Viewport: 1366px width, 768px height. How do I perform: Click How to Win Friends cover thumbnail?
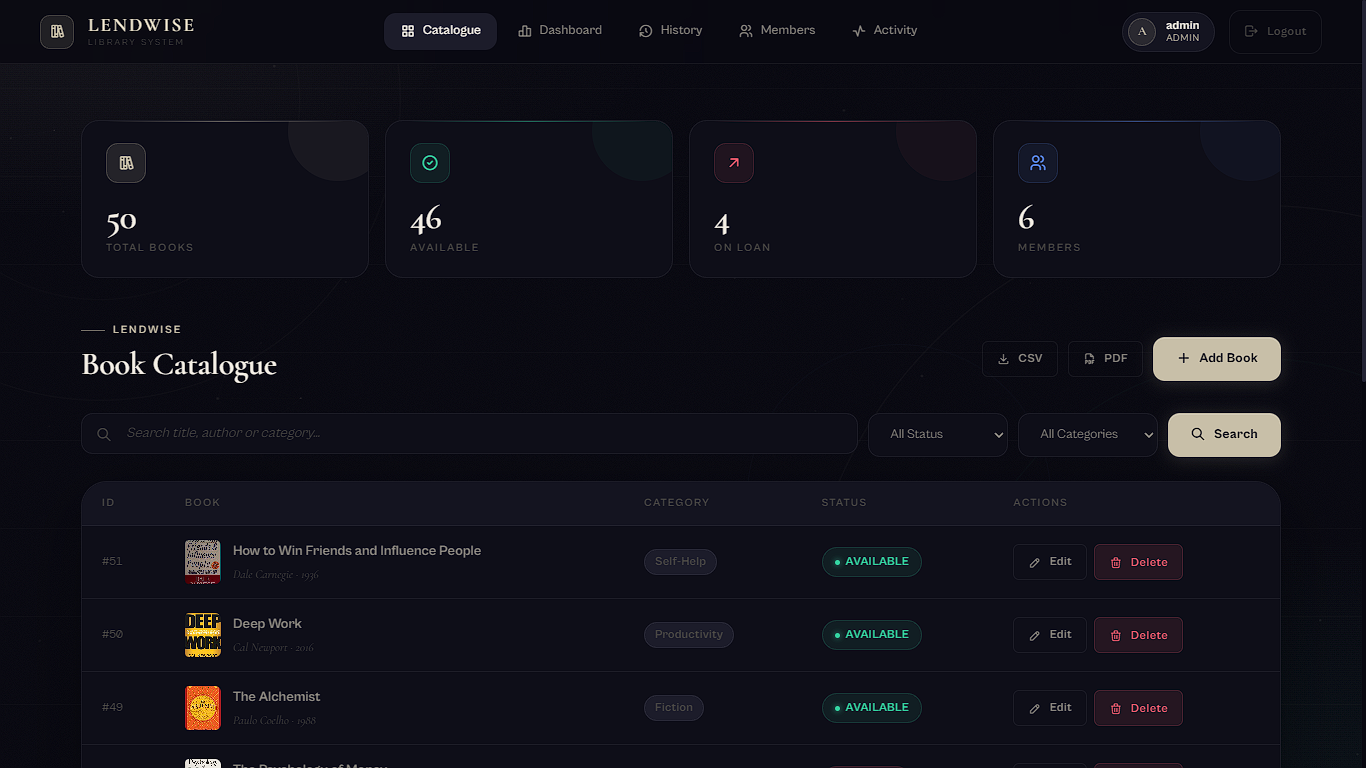(x=203, y=562)
